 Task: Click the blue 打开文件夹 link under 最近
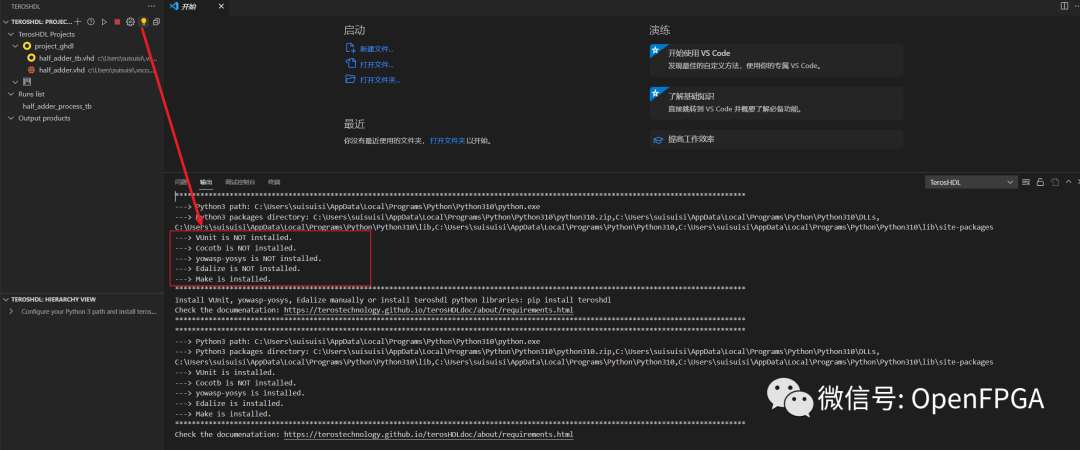click(447, 140)
